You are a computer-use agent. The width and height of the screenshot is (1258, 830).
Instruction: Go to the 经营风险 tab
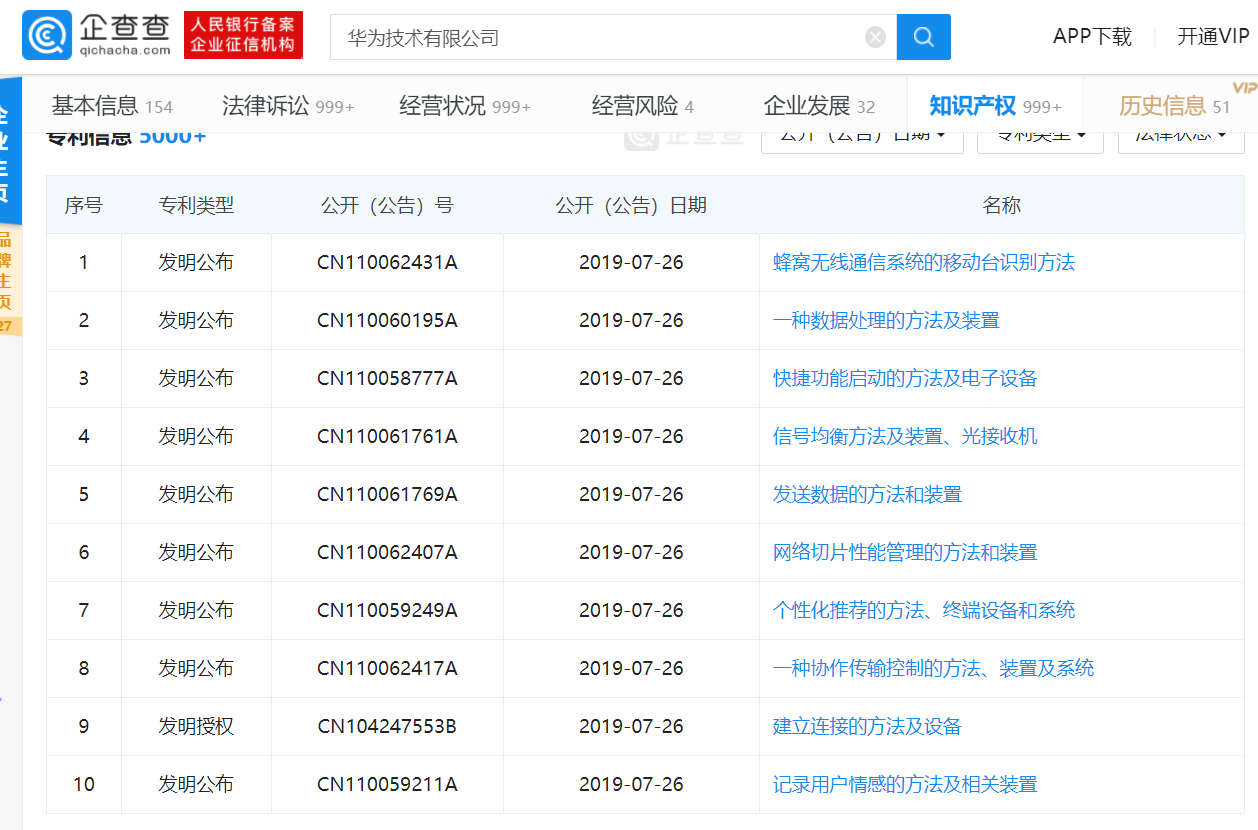pos(642,105)
